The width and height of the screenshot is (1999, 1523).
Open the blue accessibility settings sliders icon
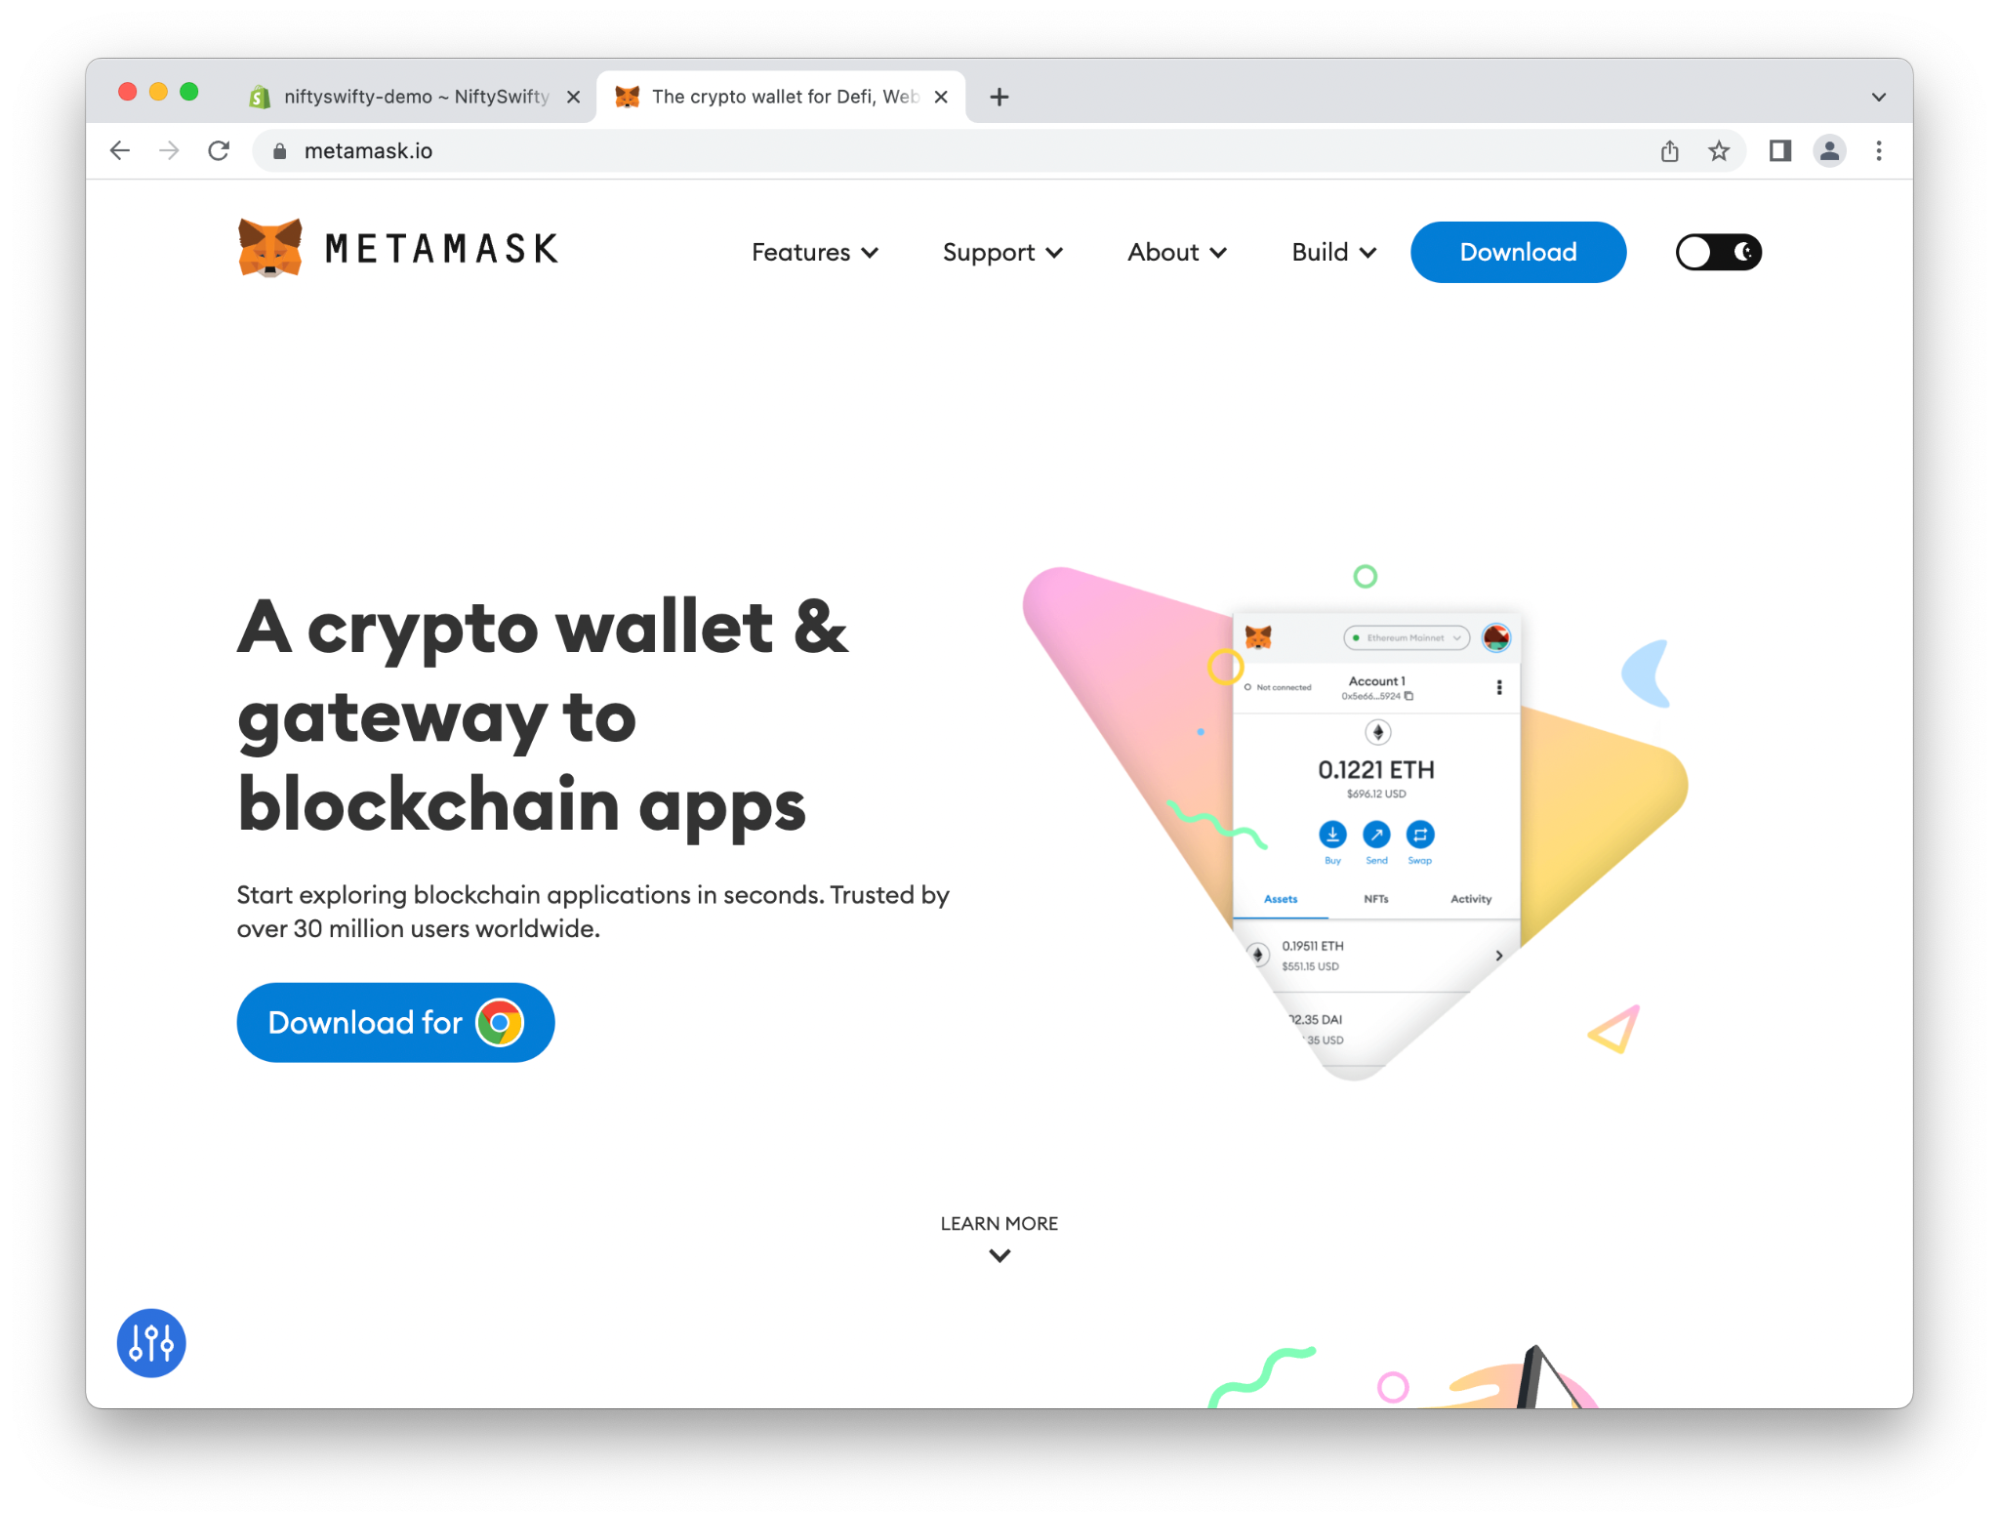(x=151, y=1343)
